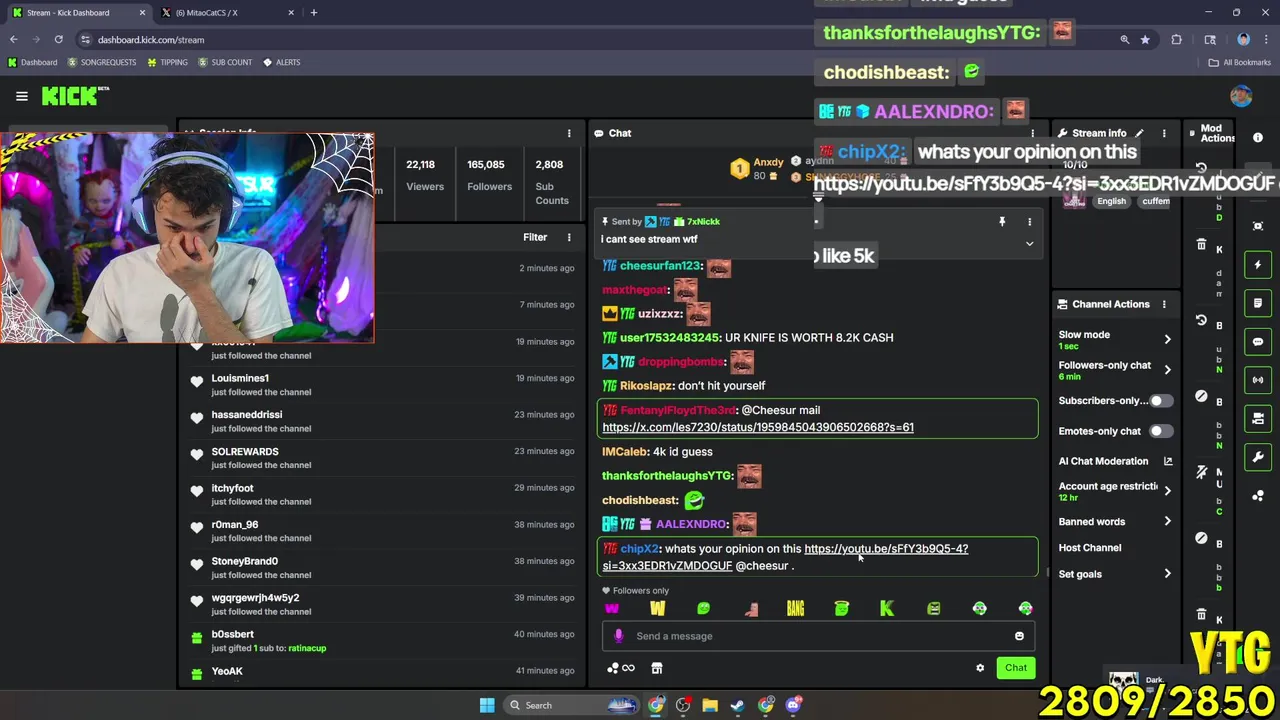The height and width of the screenshot is (720, 1280).
Task: Expand Banned words settings
Action: (1167, 522)
